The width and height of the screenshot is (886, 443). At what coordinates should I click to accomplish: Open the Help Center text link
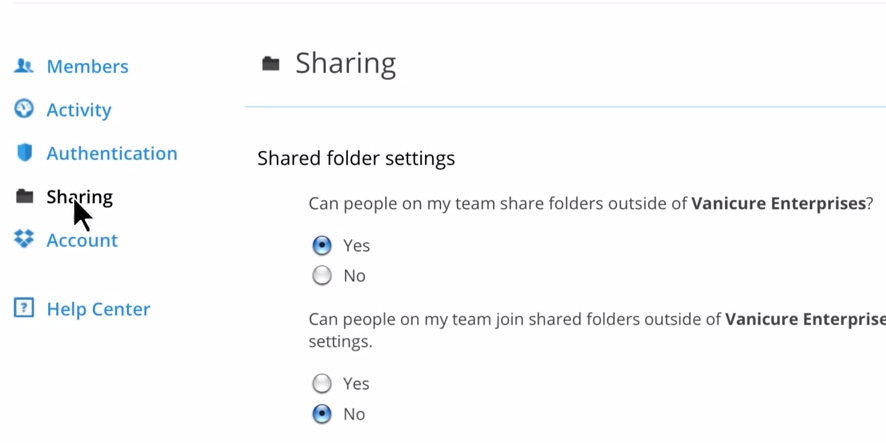pyautogui.click(x=98, y=309)
